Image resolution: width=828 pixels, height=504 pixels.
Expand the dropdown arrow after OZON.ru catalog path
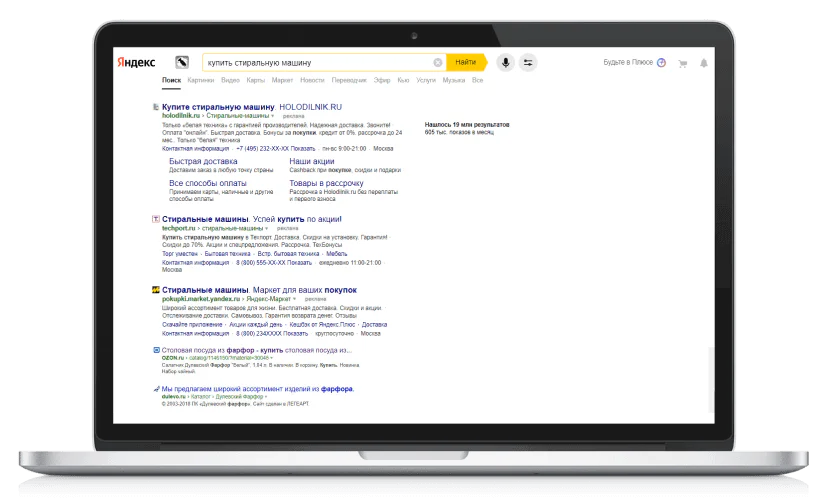tap(271, 358)
